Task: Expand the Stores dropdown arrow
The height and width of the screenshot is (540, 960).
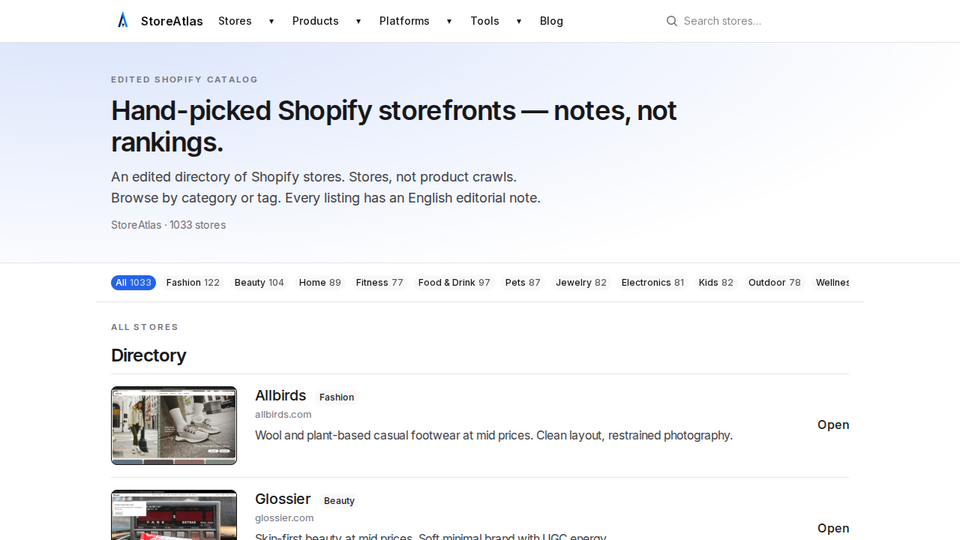Action: pos(271,21)
